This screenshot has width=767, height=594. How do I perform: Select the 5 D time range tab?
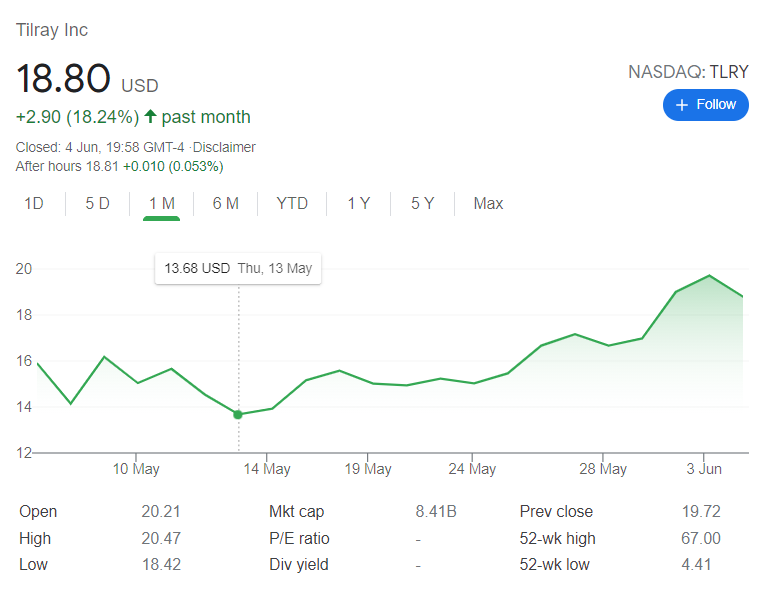coord(97,203)
